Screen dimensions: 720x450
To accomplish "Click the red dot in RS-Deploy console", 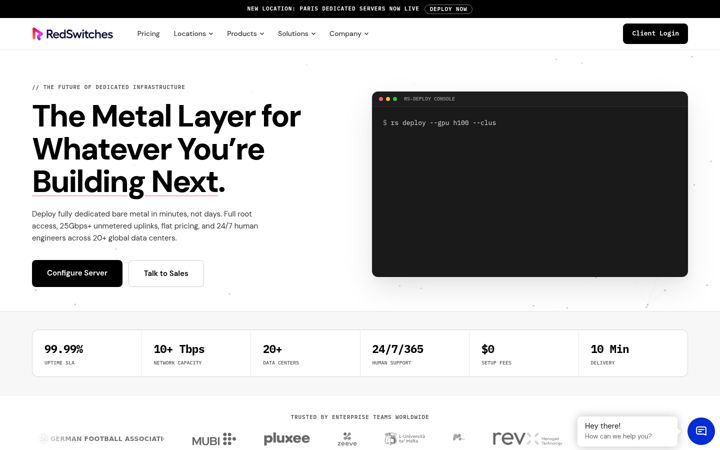I will (381, 99).
